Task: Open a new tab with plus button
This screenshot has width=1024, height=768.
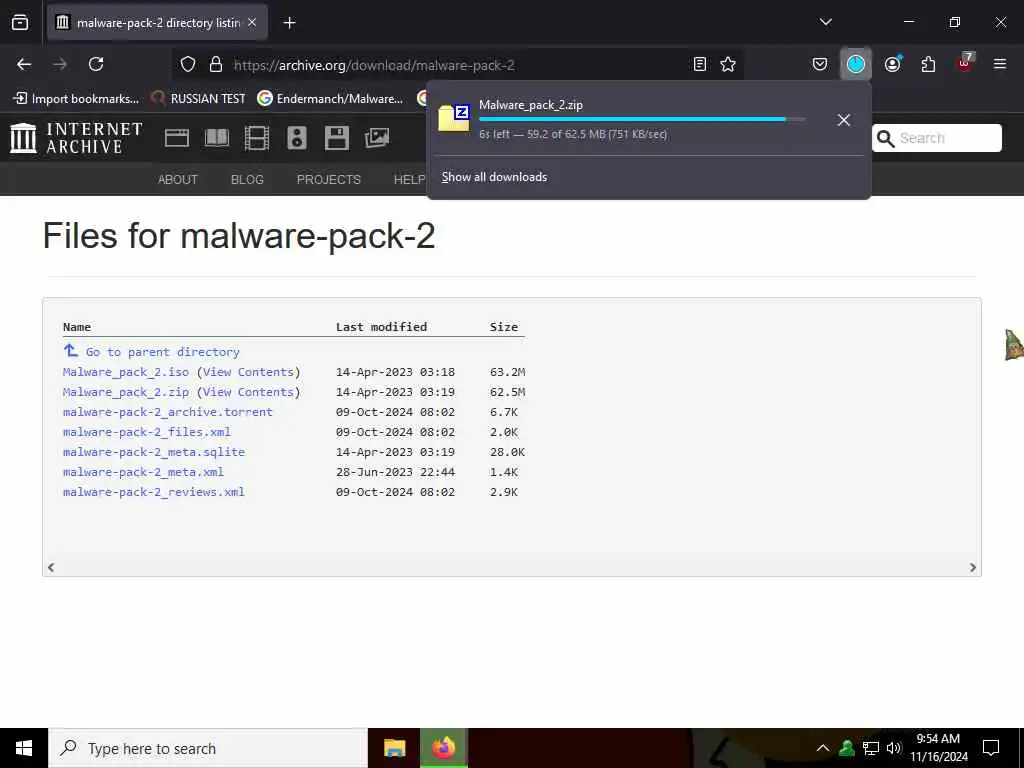Action: tap(289, 23)
